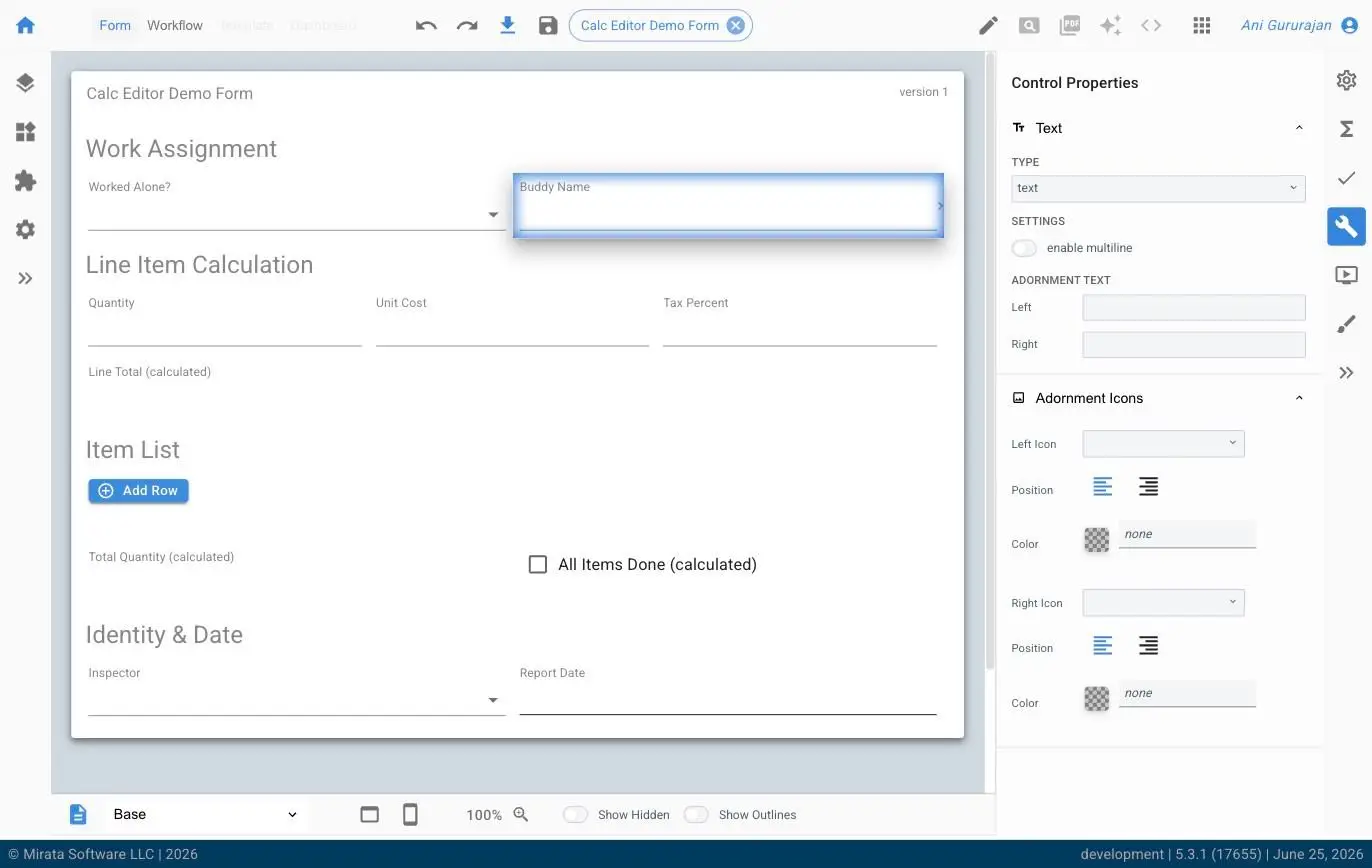Set Right Icon position to right-aligned
Image resolution: width=1372 pixels, height=868 pixels.
point(1148,646)
